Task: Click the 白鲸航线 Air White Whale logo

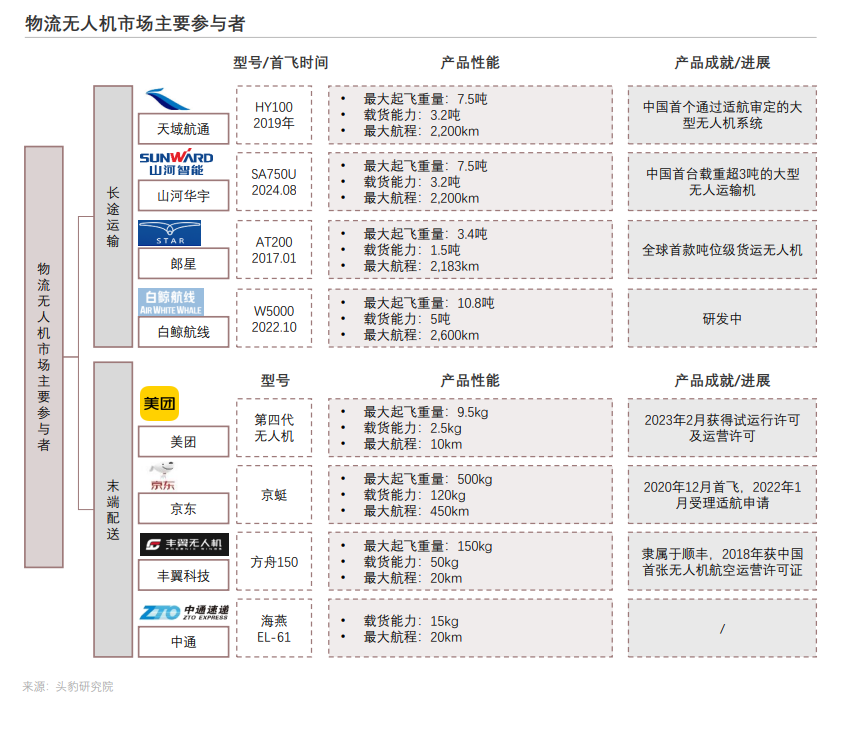Action: (x=171, y=302)
